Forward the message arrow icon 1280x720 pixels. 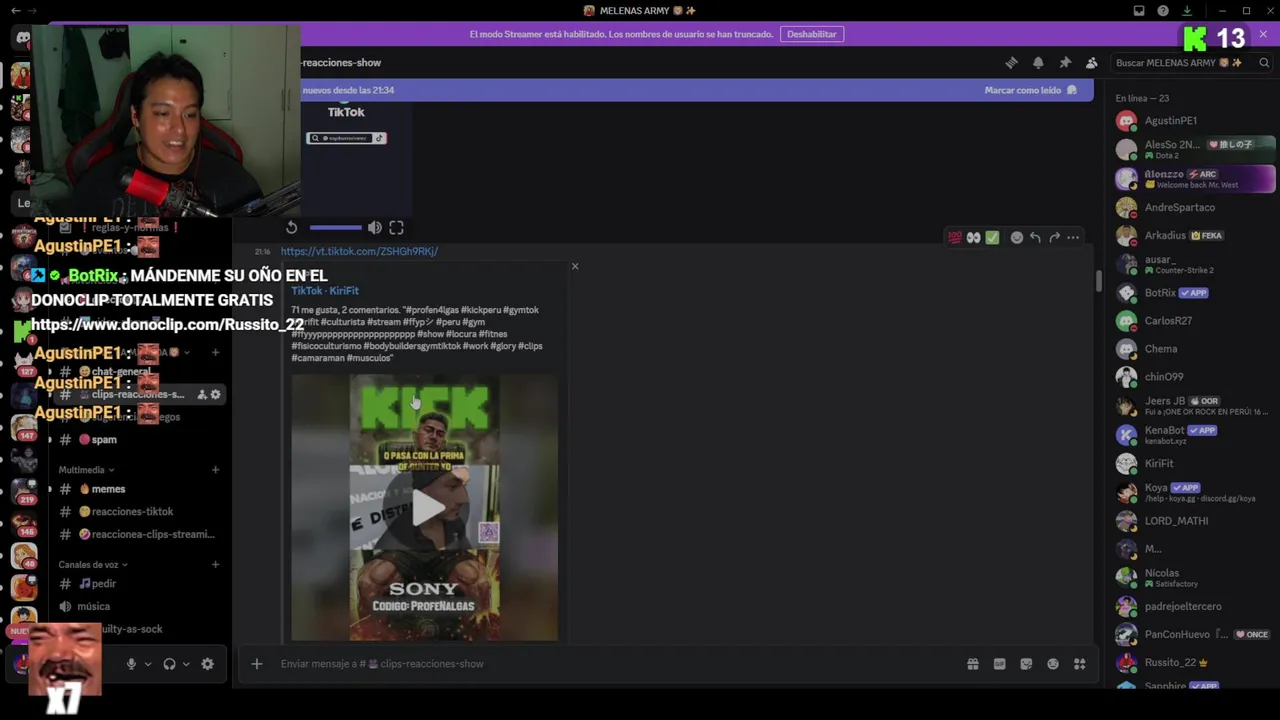click(1054, 238)
